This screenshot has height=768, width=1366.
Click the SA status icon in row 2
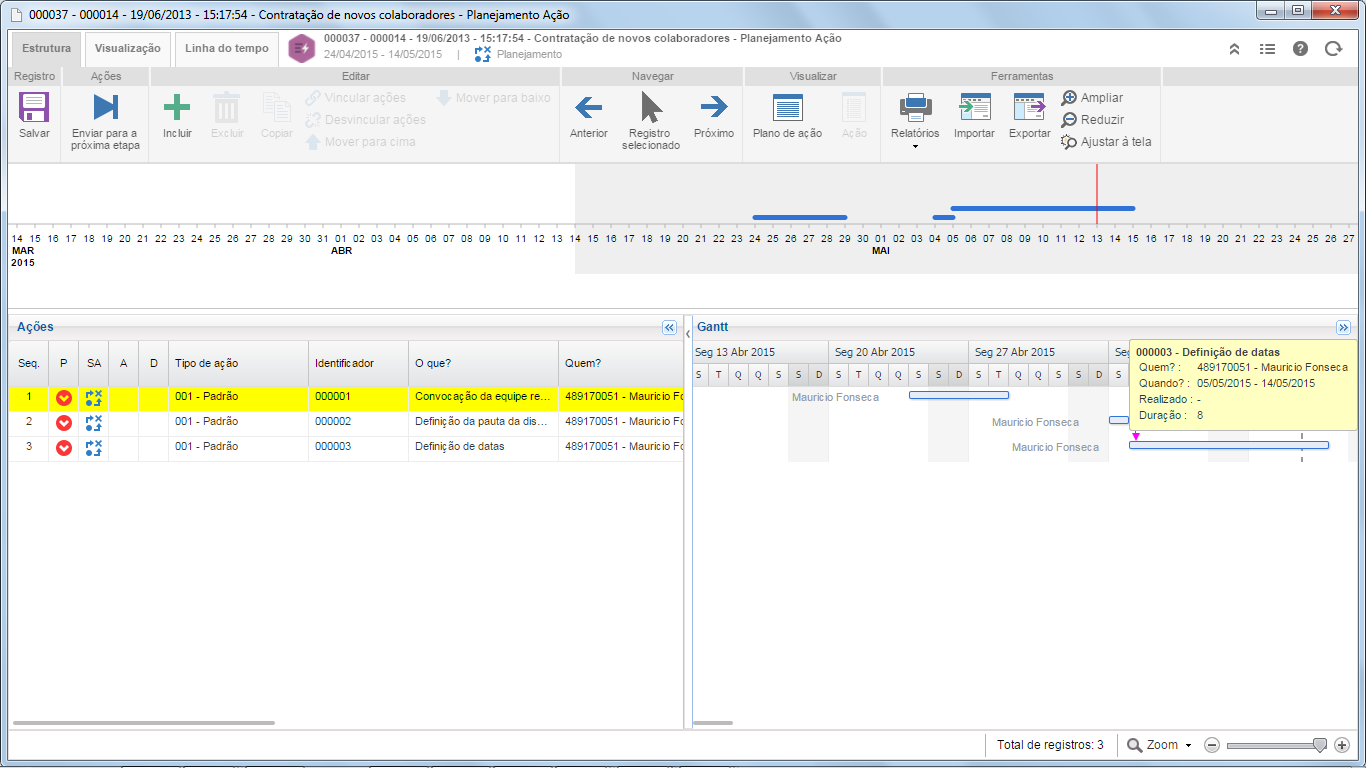94,423
